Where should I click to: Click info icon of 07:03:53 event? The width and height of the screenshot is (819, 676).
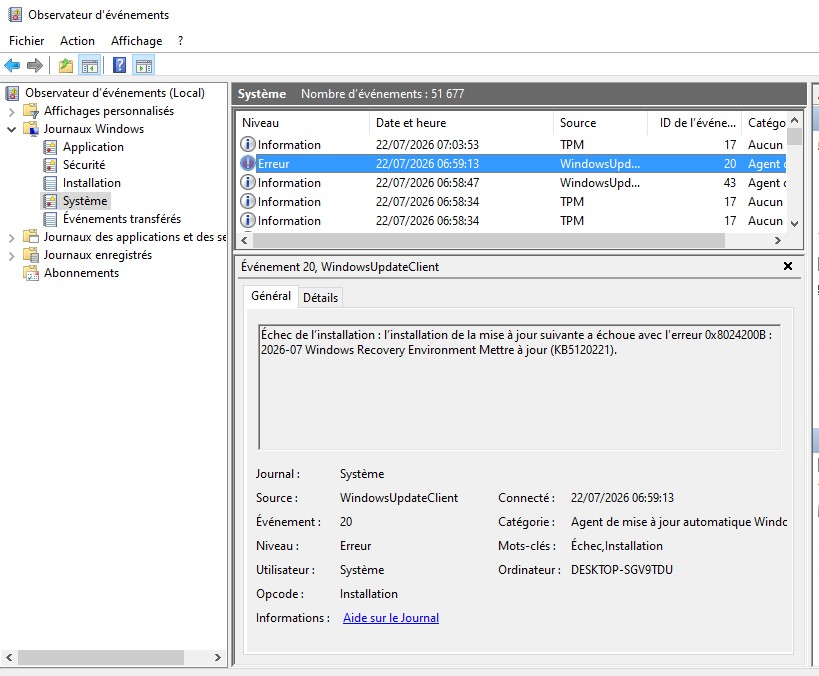[x=248, y=144]
